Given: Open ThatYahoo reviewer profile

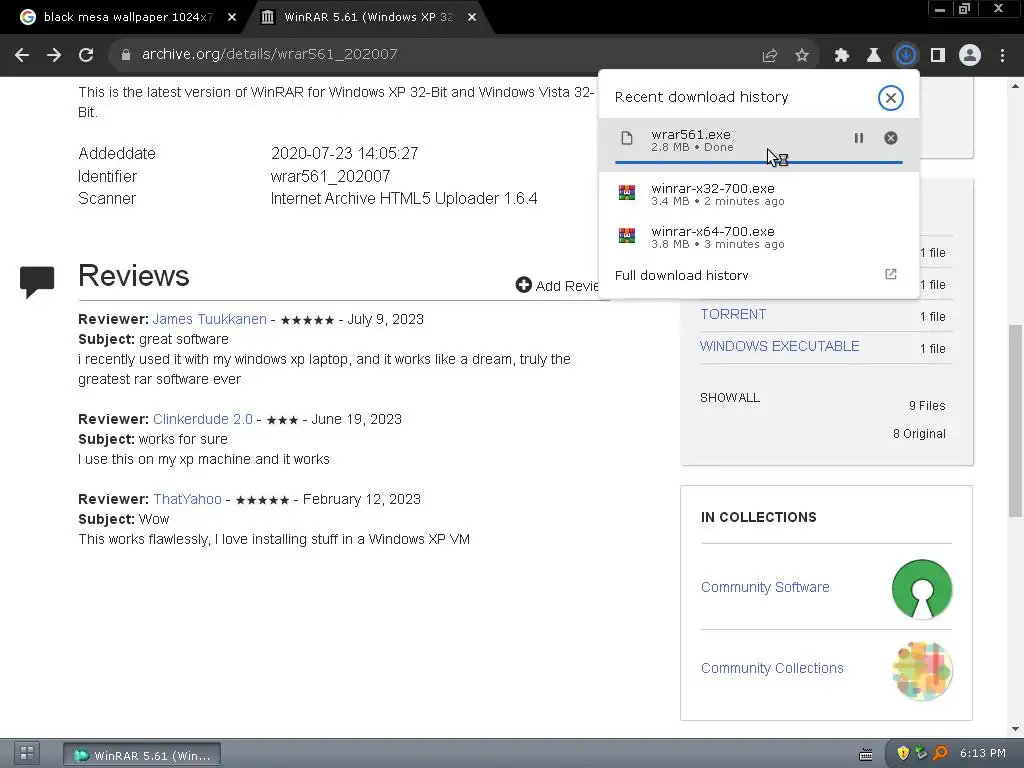Looking at the screenshot, I should click(x=187, y=499).
